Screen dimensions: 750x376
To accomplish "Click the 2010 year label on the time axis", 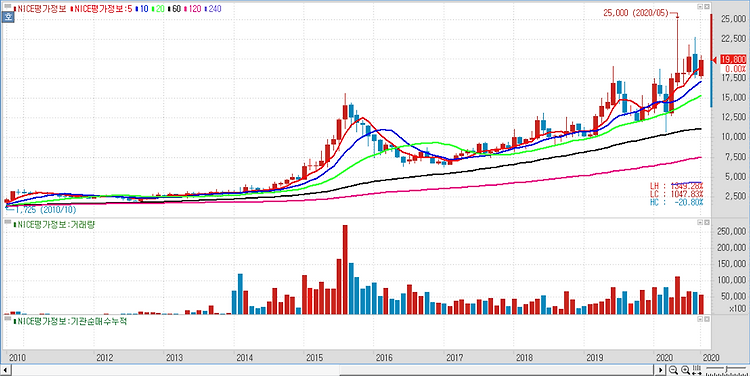I will (x=18, y=357).
